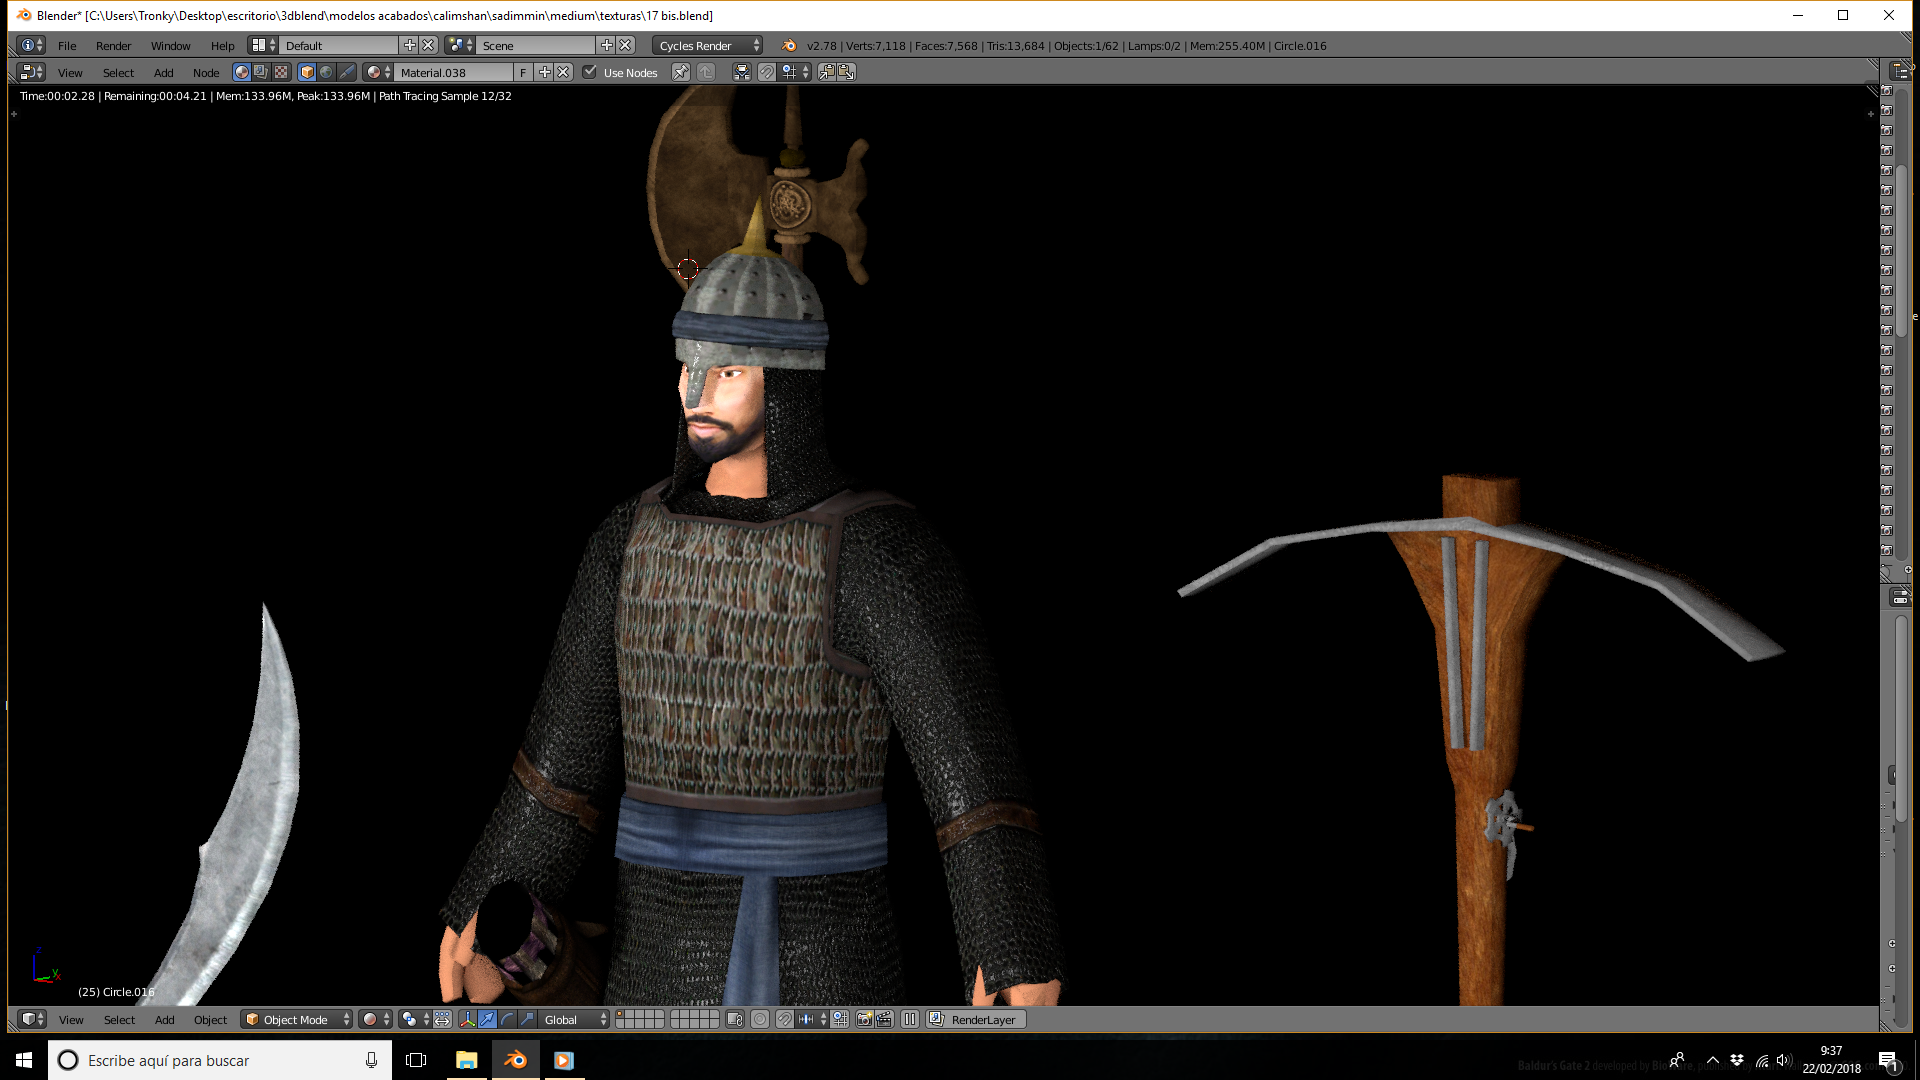Screen dimensions: 1920x1080
Task: Click the RenderLayer button in viewport header
Action: [x=975, y=1019]
